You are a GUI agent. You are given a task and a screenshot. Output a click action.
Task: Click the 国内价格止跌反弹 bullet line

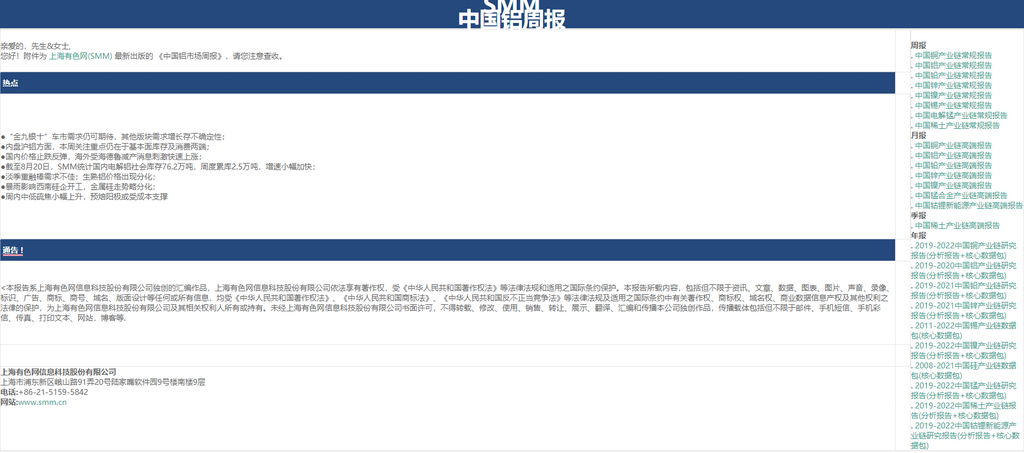click(102, 157)
